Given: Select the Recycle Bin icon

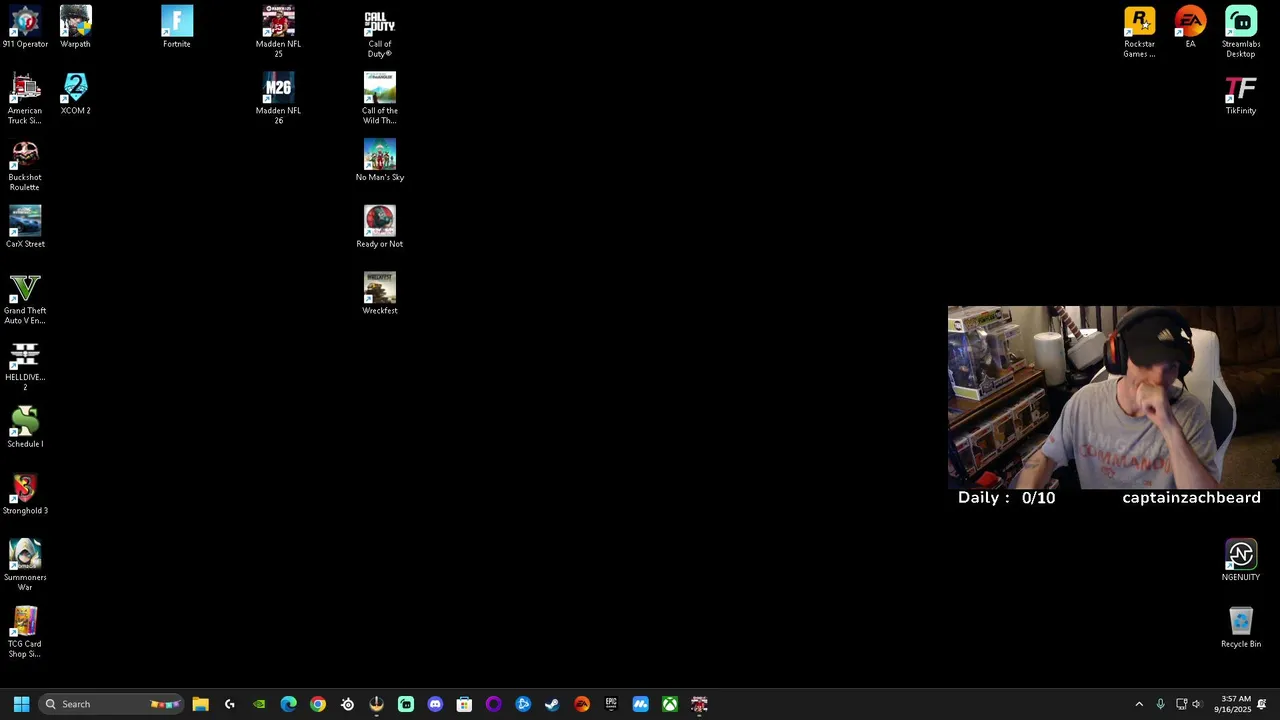Looking at the screenshot, I should pyautogui.click(x=1241, y=627).
